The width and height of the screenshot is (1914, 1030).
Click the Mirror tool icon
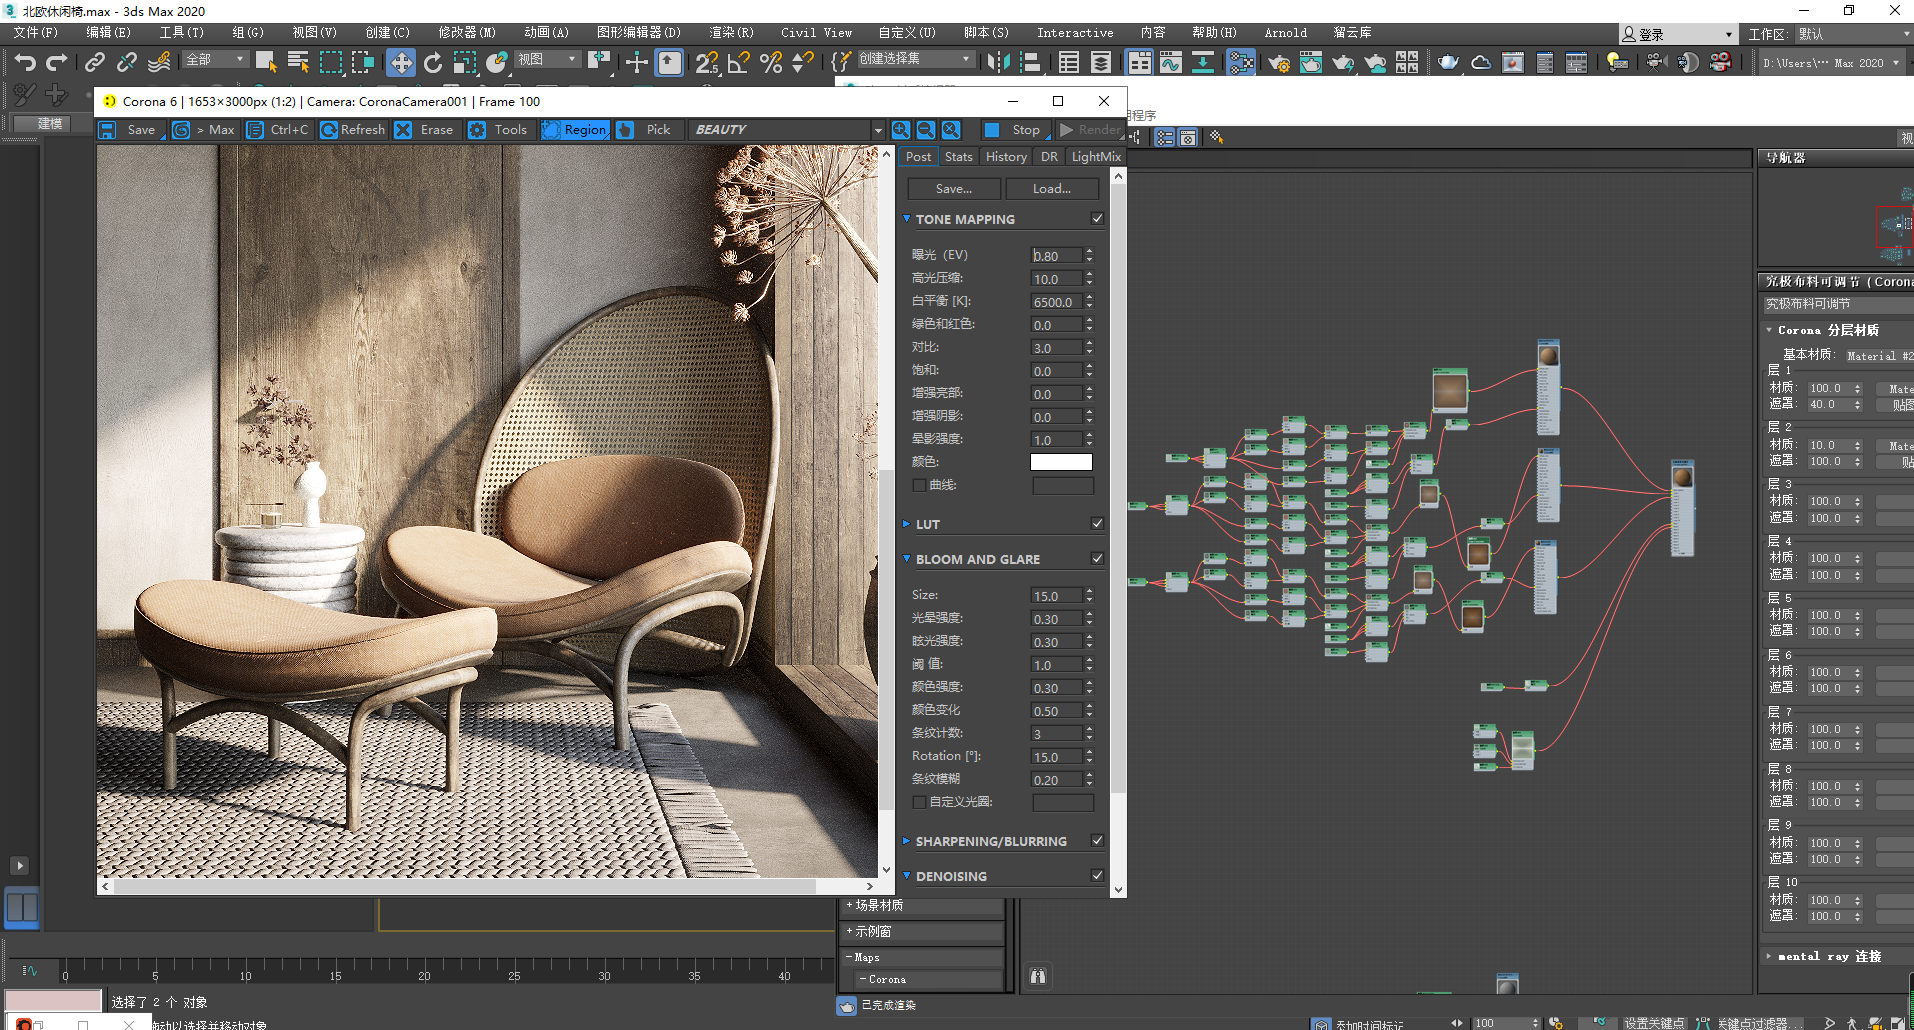(997, 63)
